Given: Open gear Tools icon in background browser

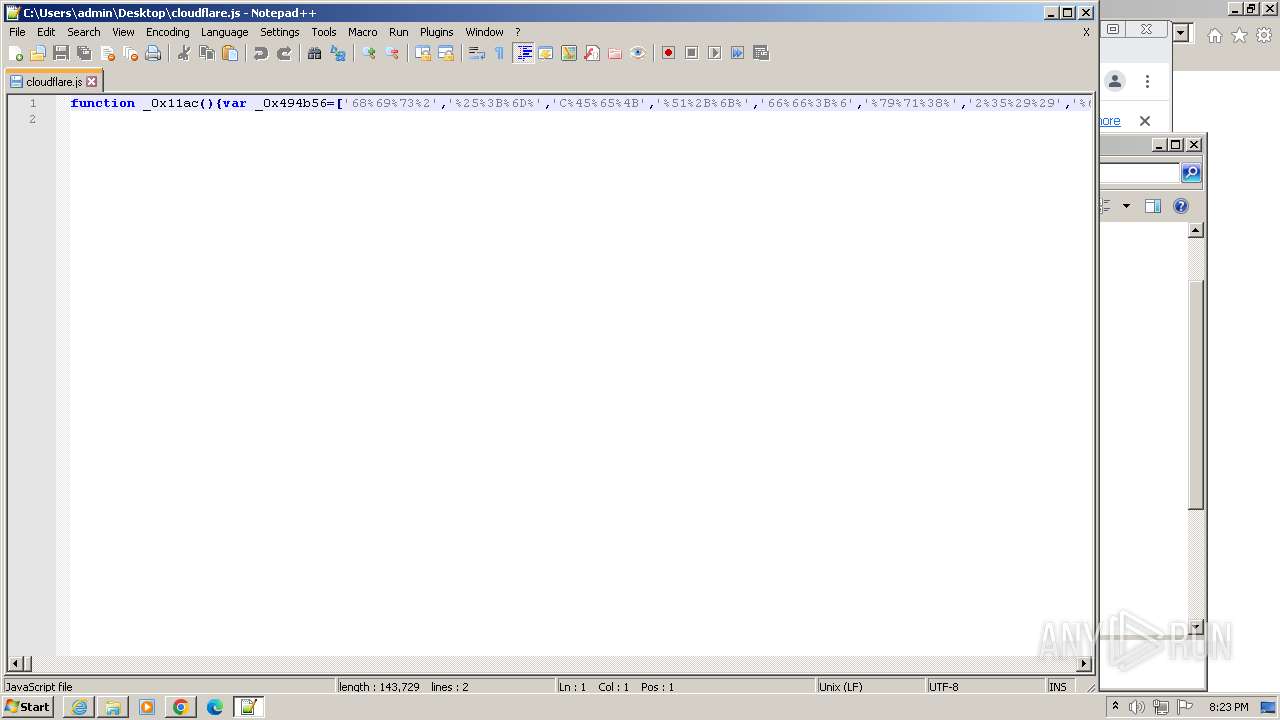Looking at the screenshot, I should click(1264, 35).
